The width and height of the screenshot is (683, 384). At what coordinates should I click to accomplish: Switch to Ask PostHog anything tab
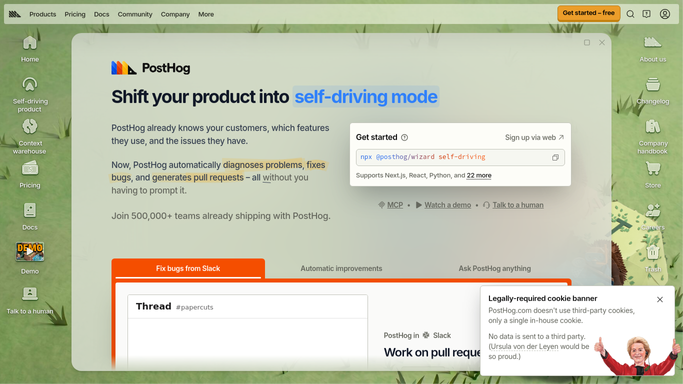494,269
